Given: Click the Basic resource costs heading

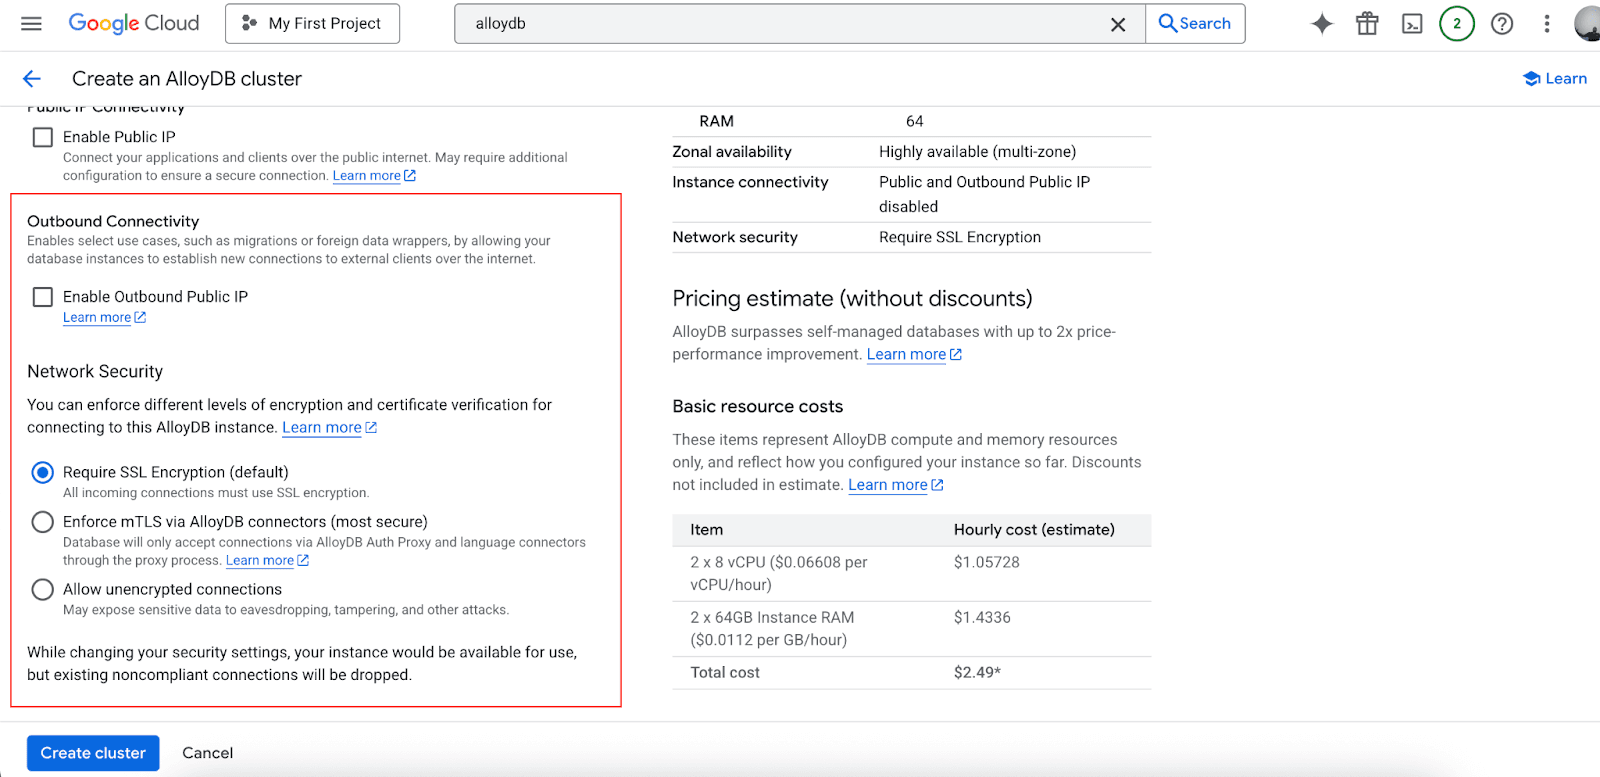Looking at the screenshot, I should 758,407.
